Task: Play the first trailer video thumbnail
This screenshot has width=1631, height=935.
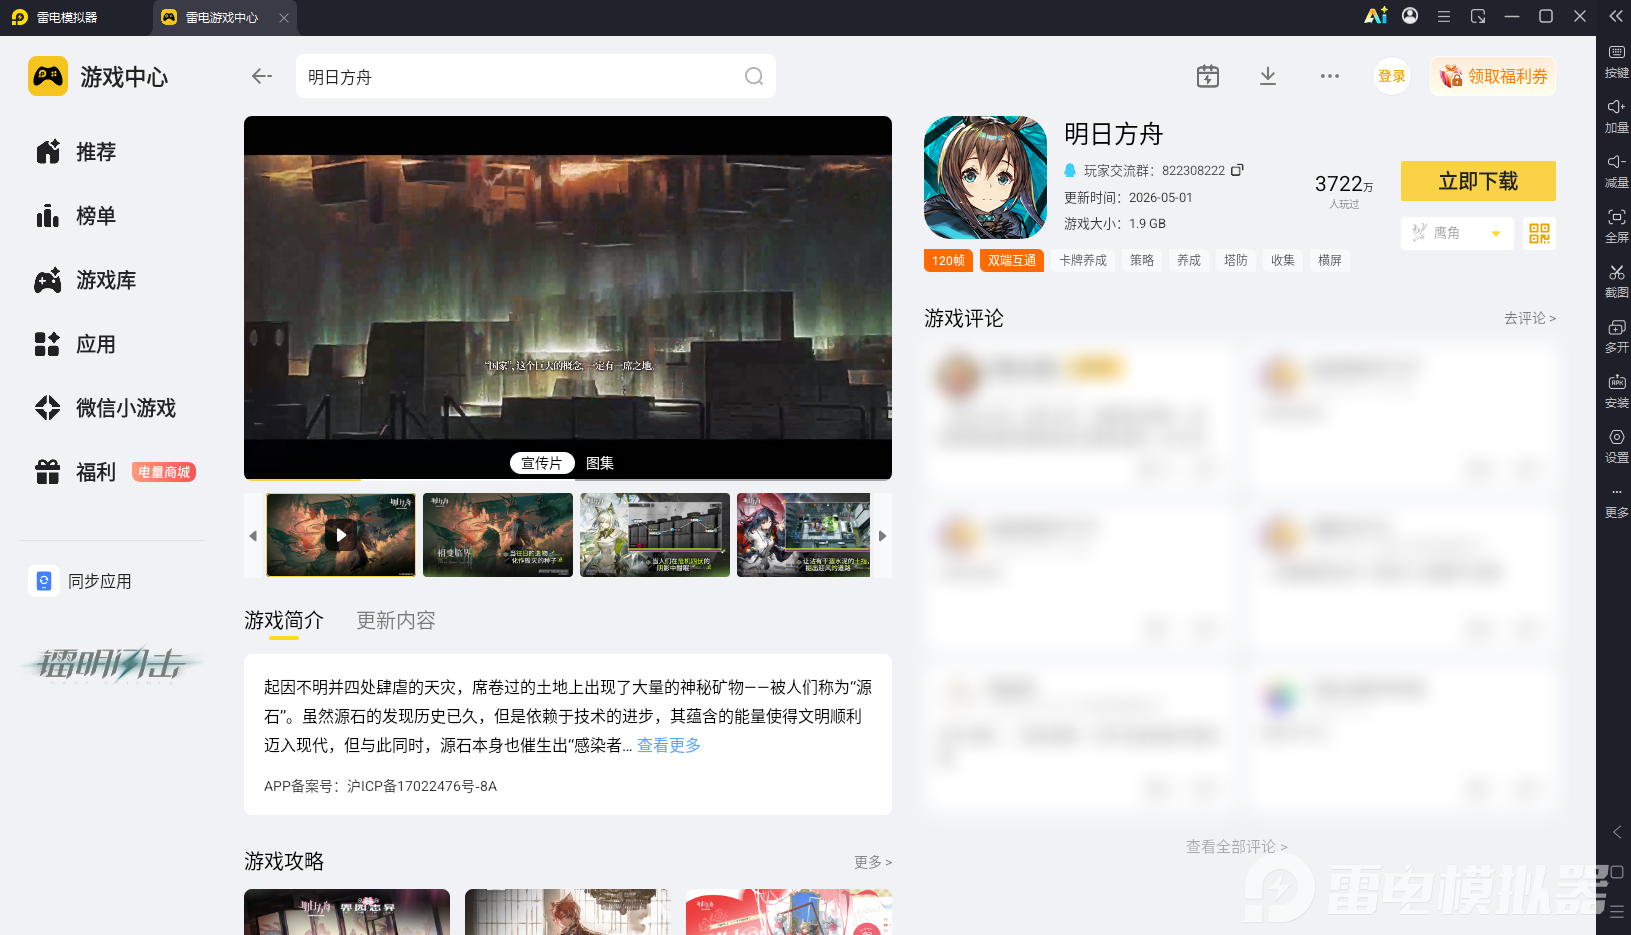Action: click(x=341, y=535)
